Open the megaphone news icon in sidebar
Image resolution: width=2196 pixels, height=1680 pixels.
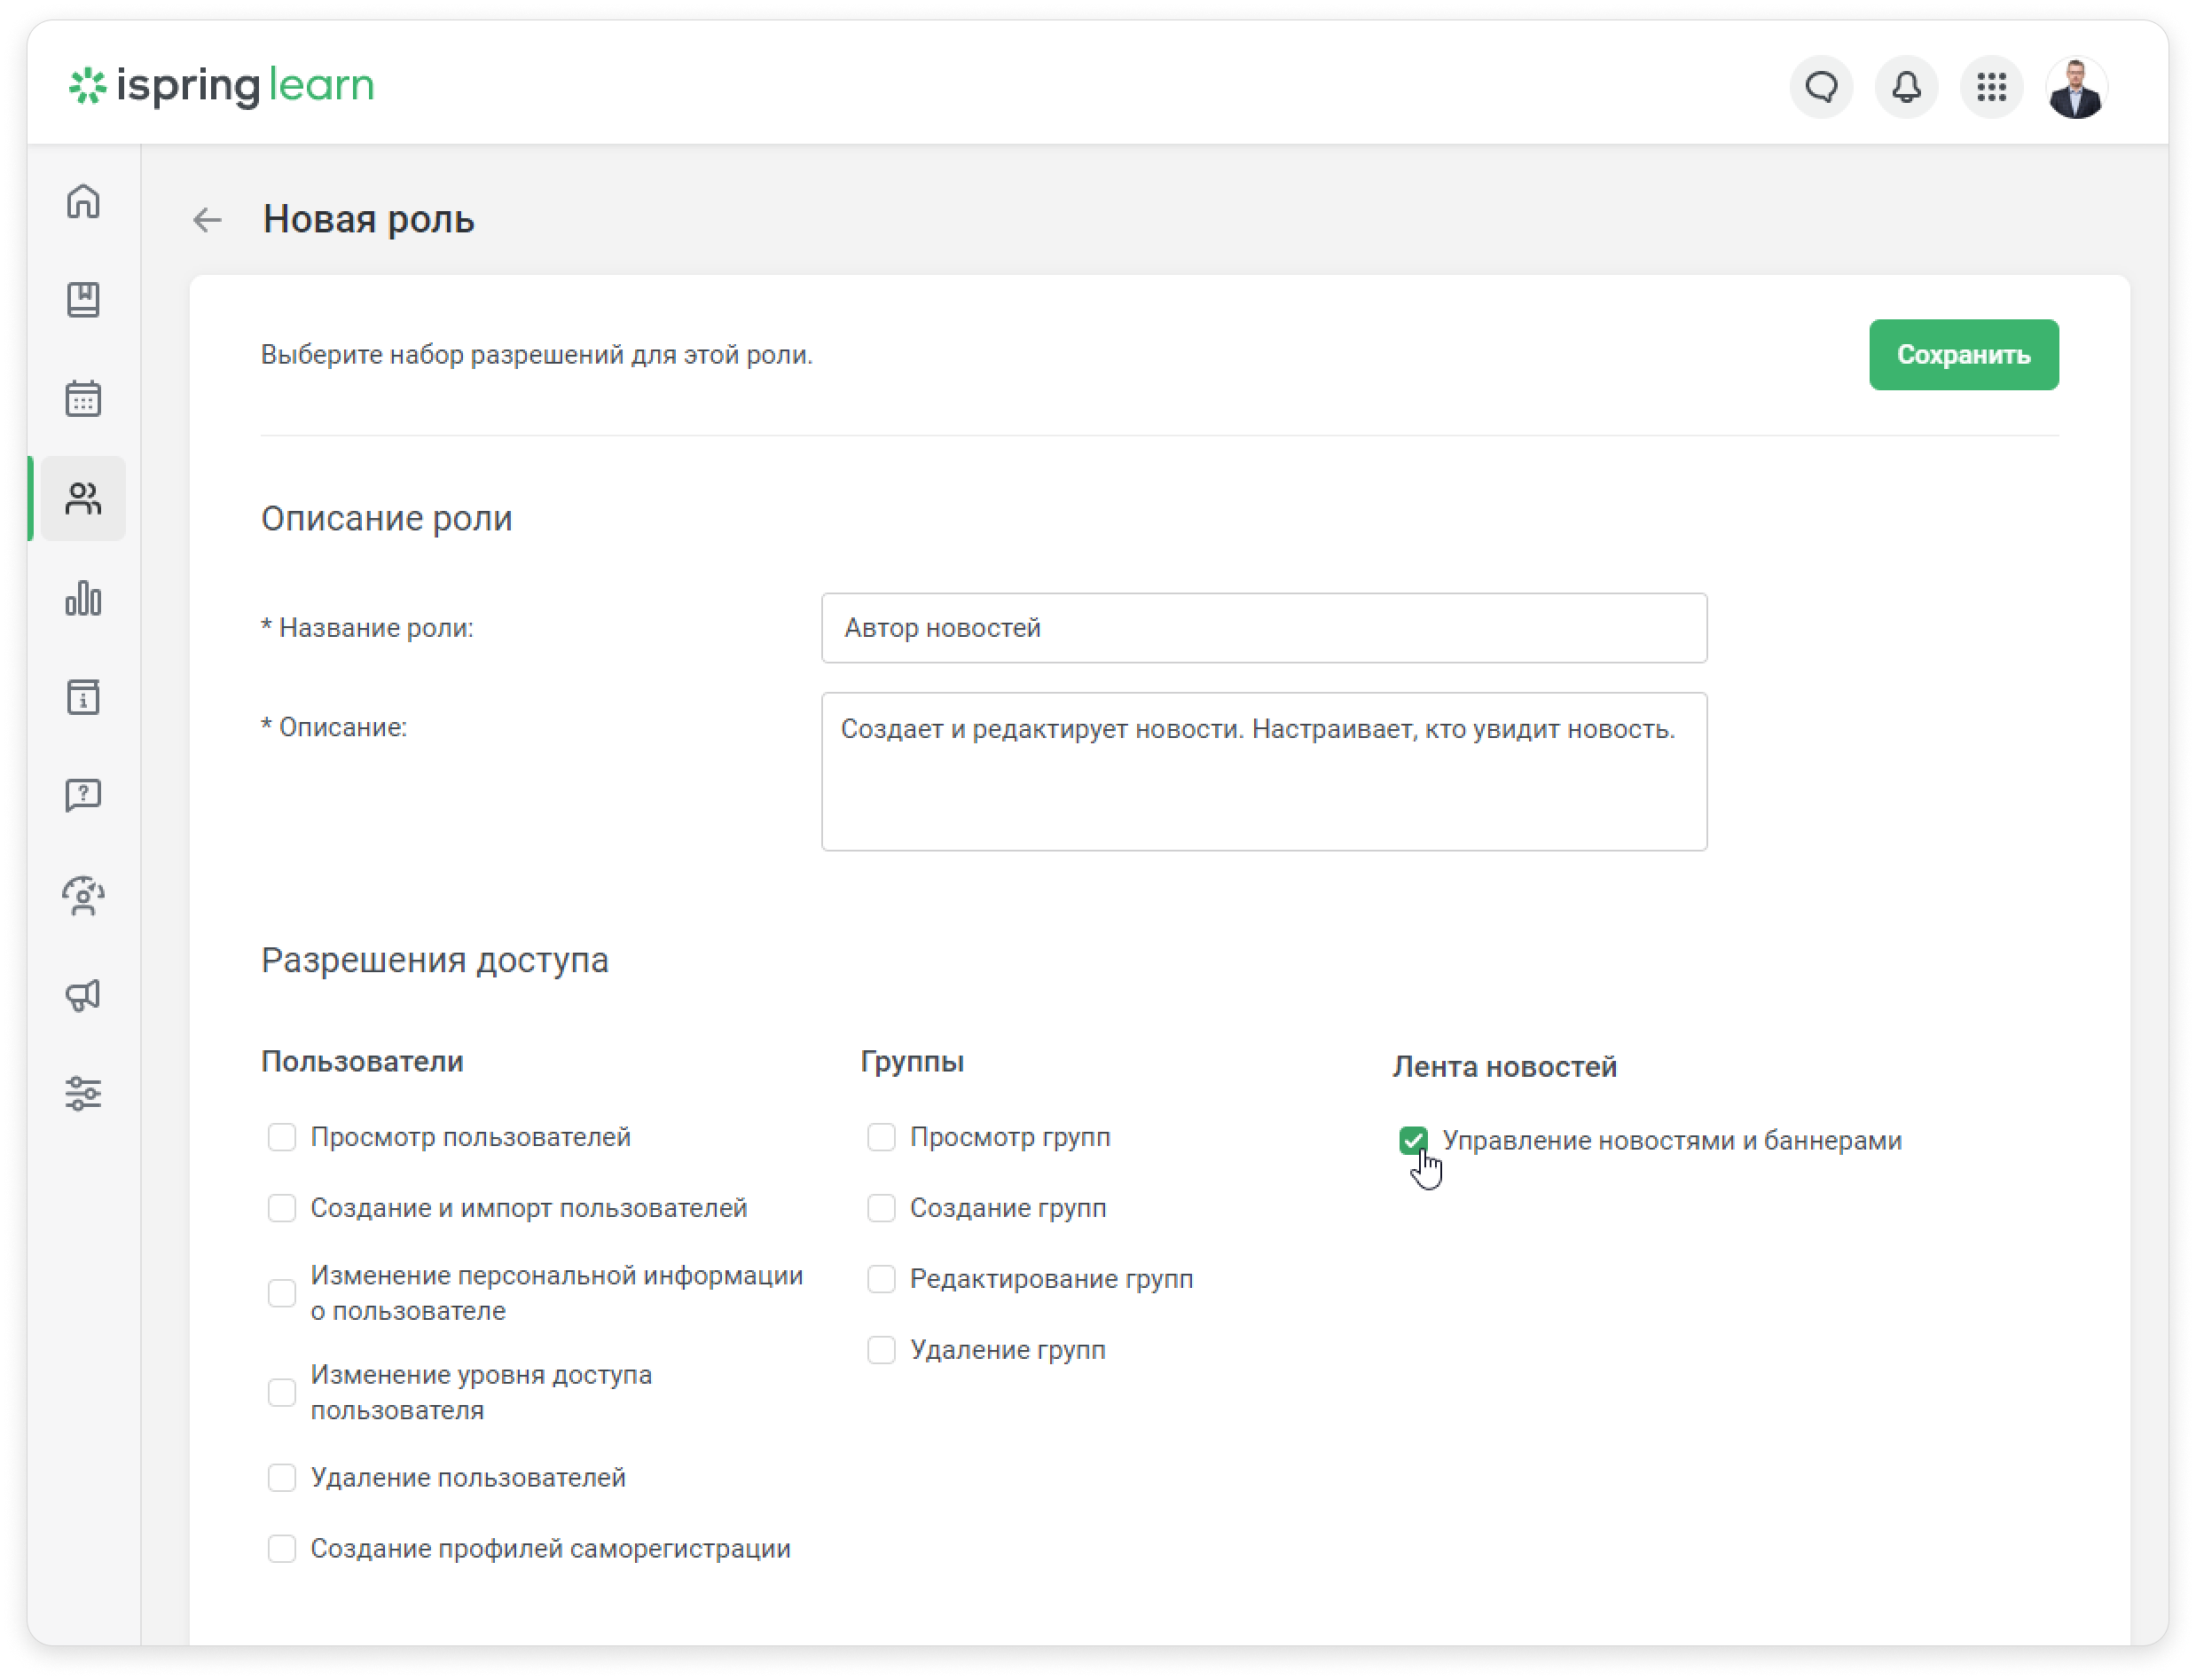click(x=83, y=995)
